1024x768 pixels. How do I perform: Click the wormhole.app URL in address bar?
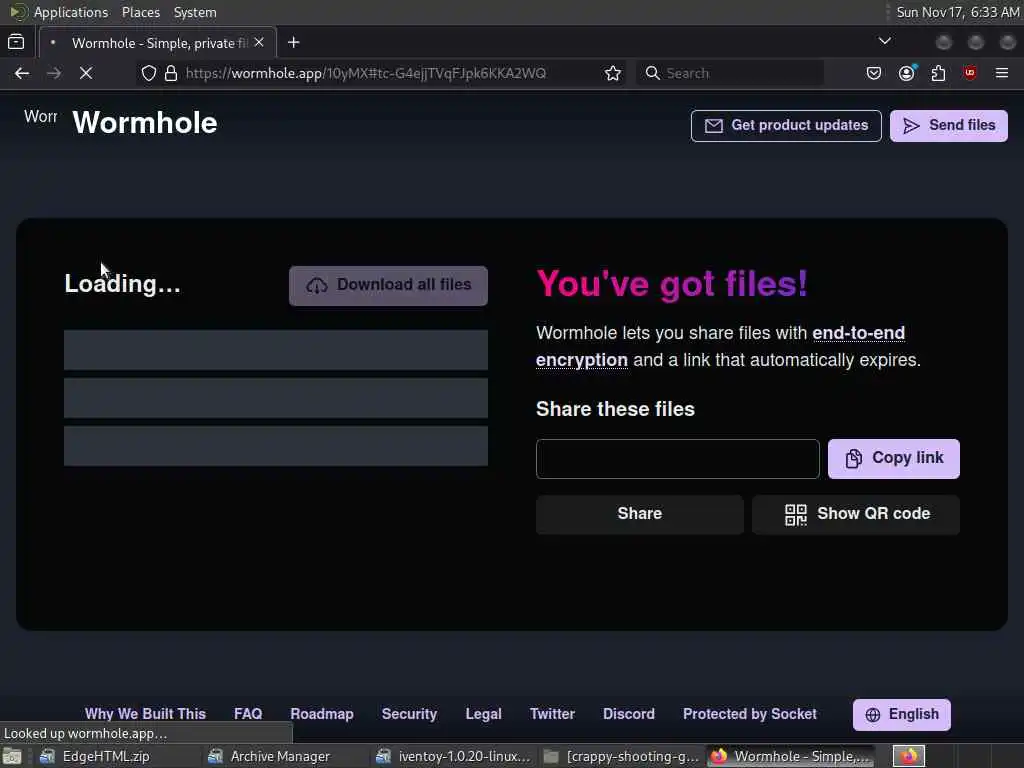(366, 73)
